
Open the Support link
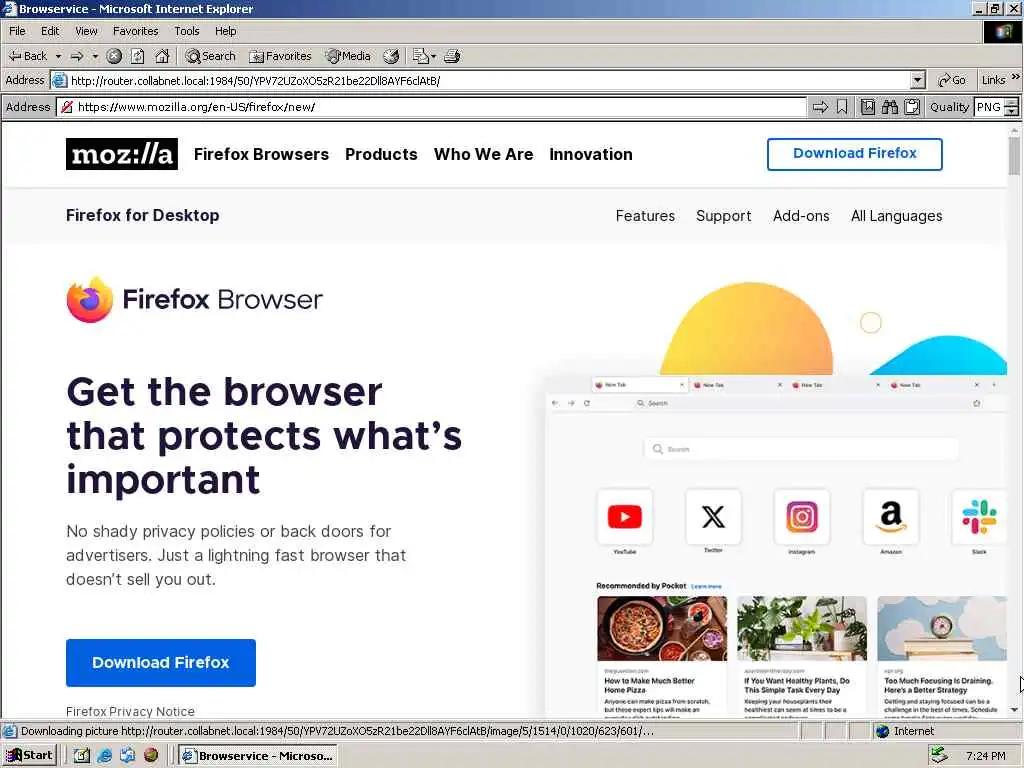click(724, 216)
